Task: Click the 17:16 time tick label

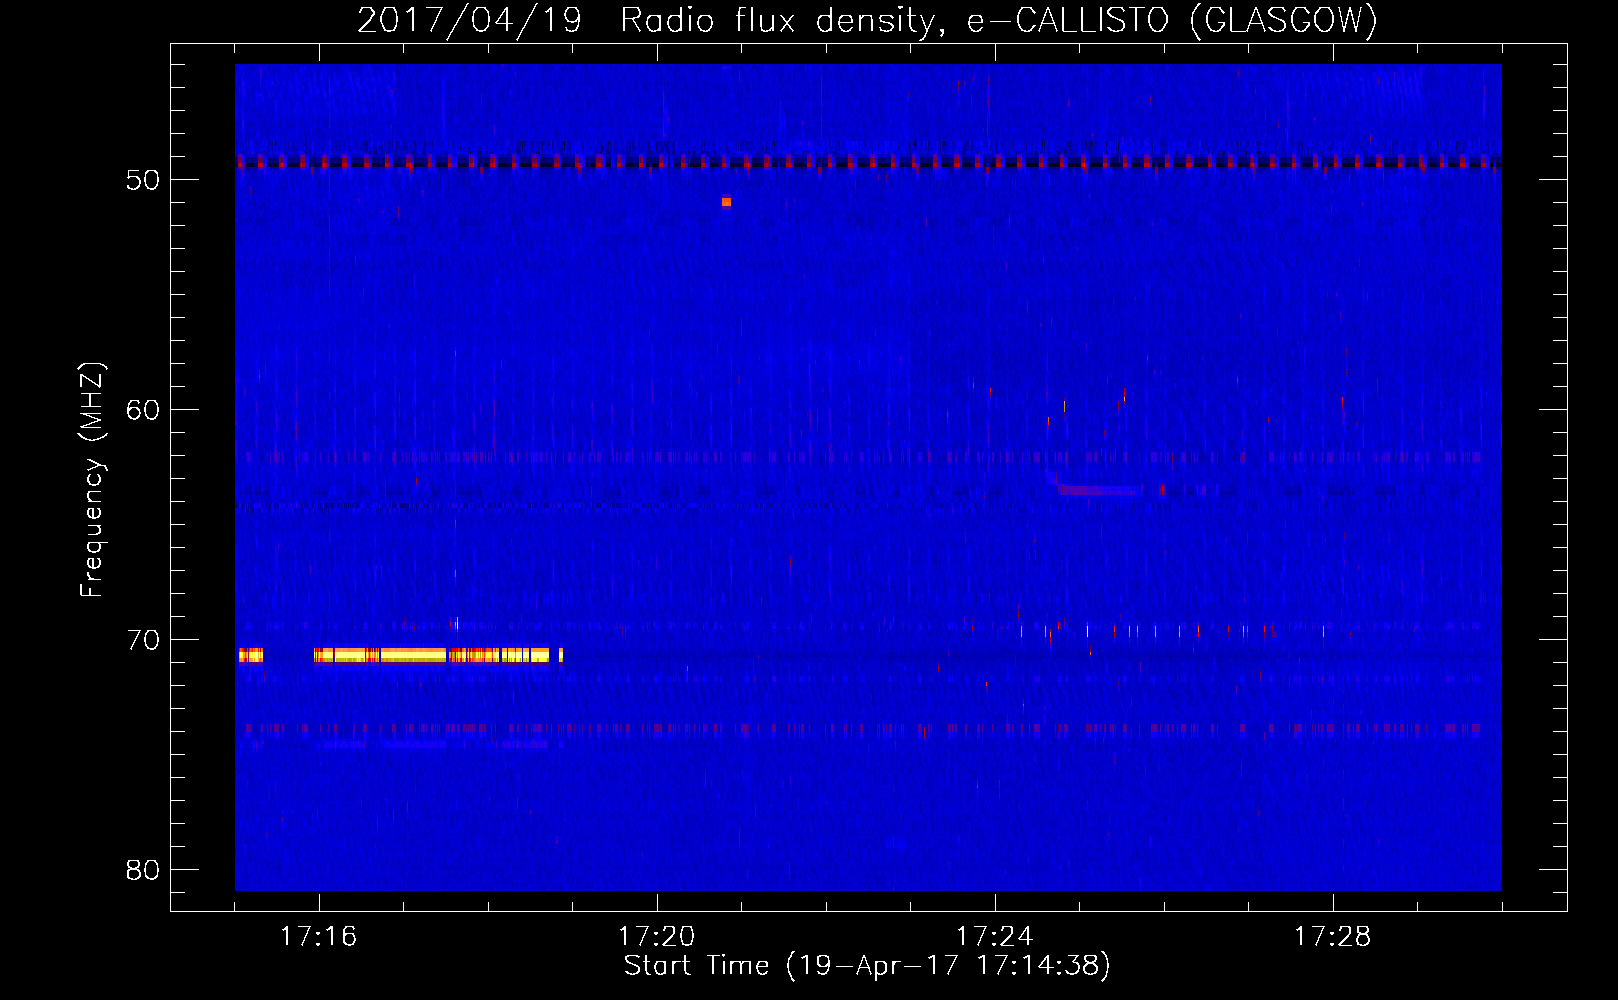Action: pyautogui.click(x=319, y=936)
